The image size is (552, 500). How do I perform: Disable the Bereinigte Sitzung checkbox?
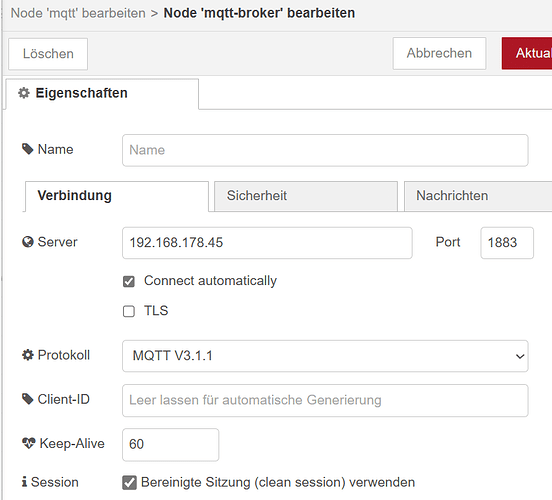click(x=129, y=483)
